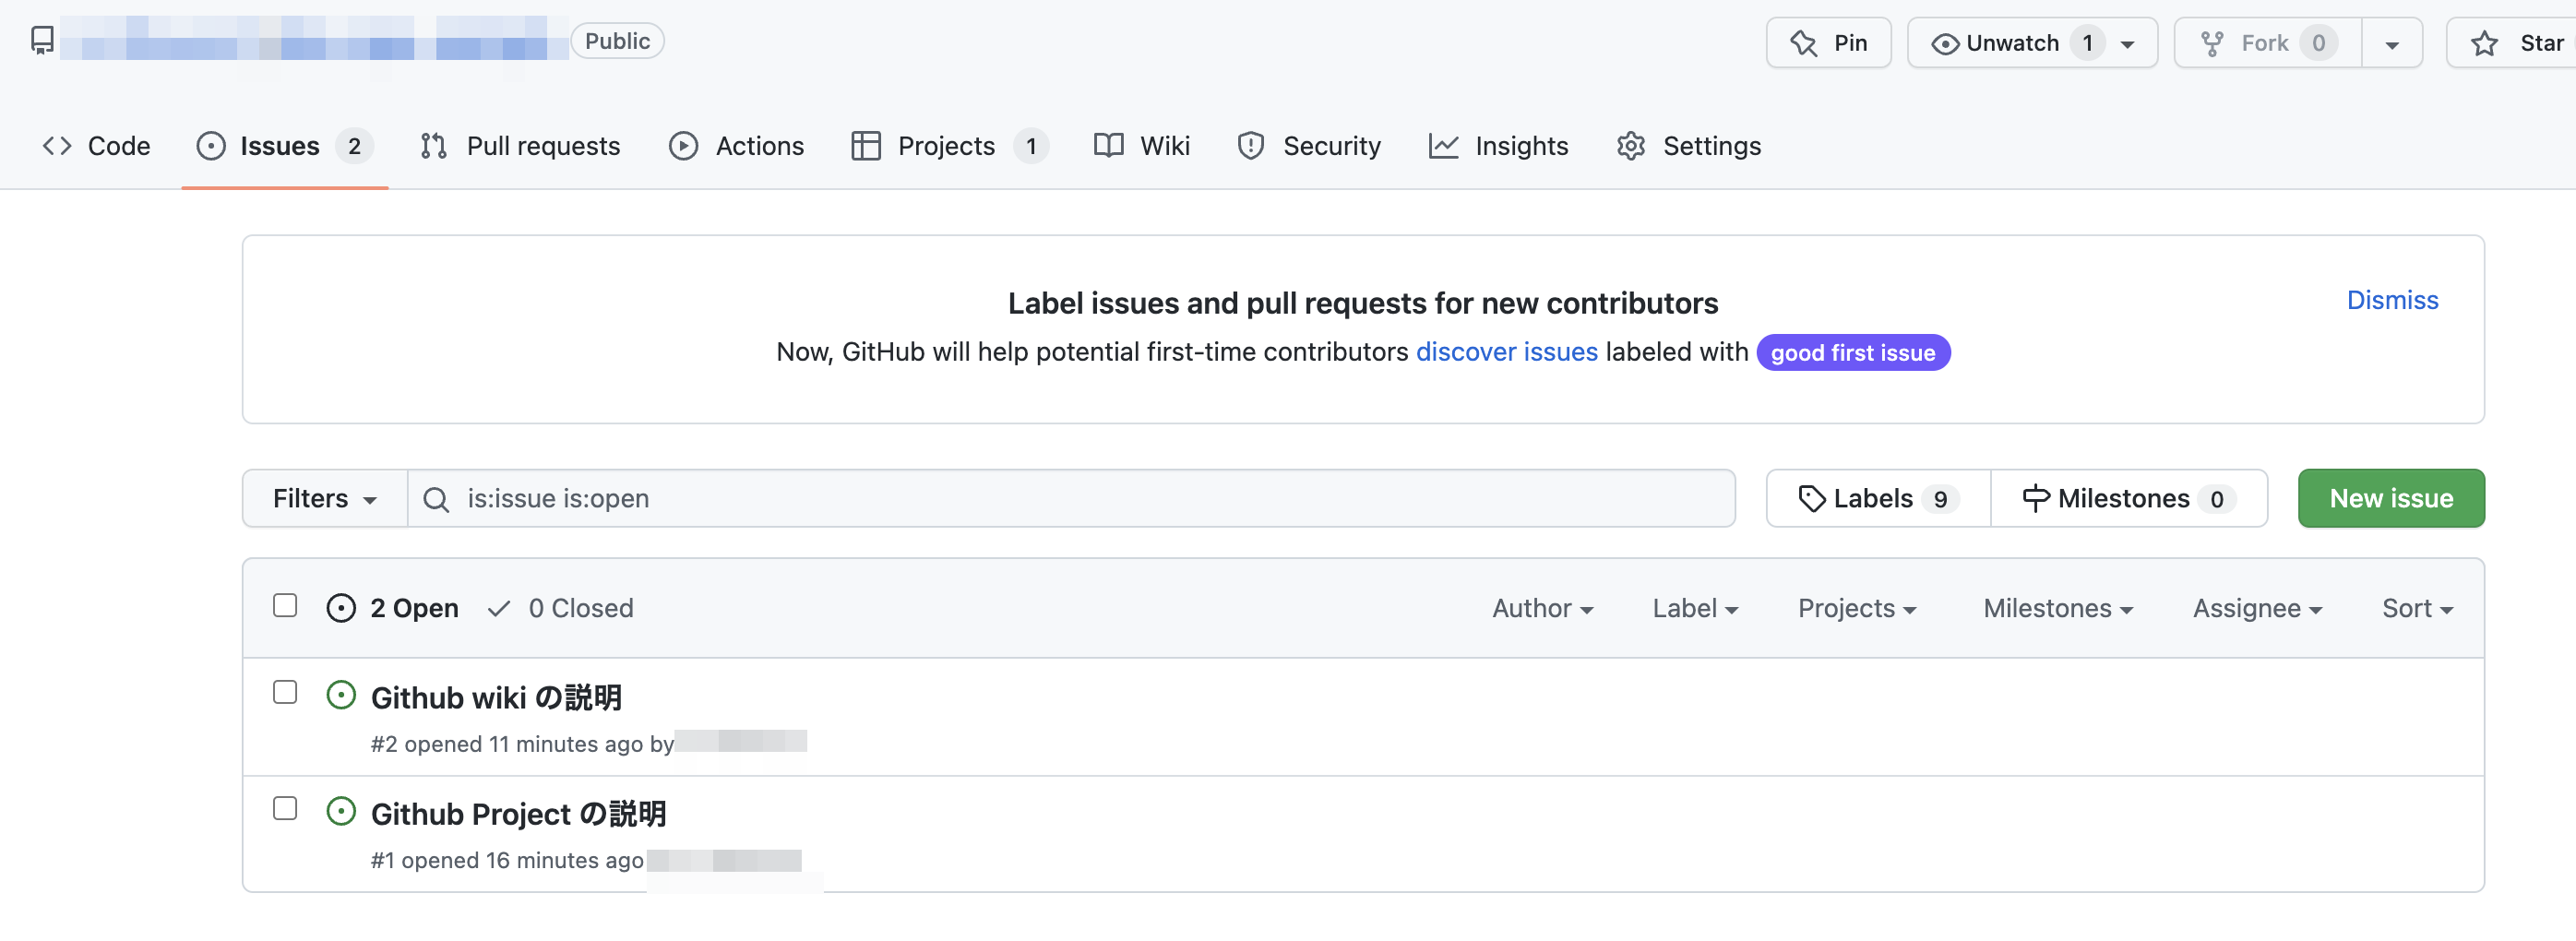
Task: Click the magnifier icon in search field
Action: click(436, 499)
